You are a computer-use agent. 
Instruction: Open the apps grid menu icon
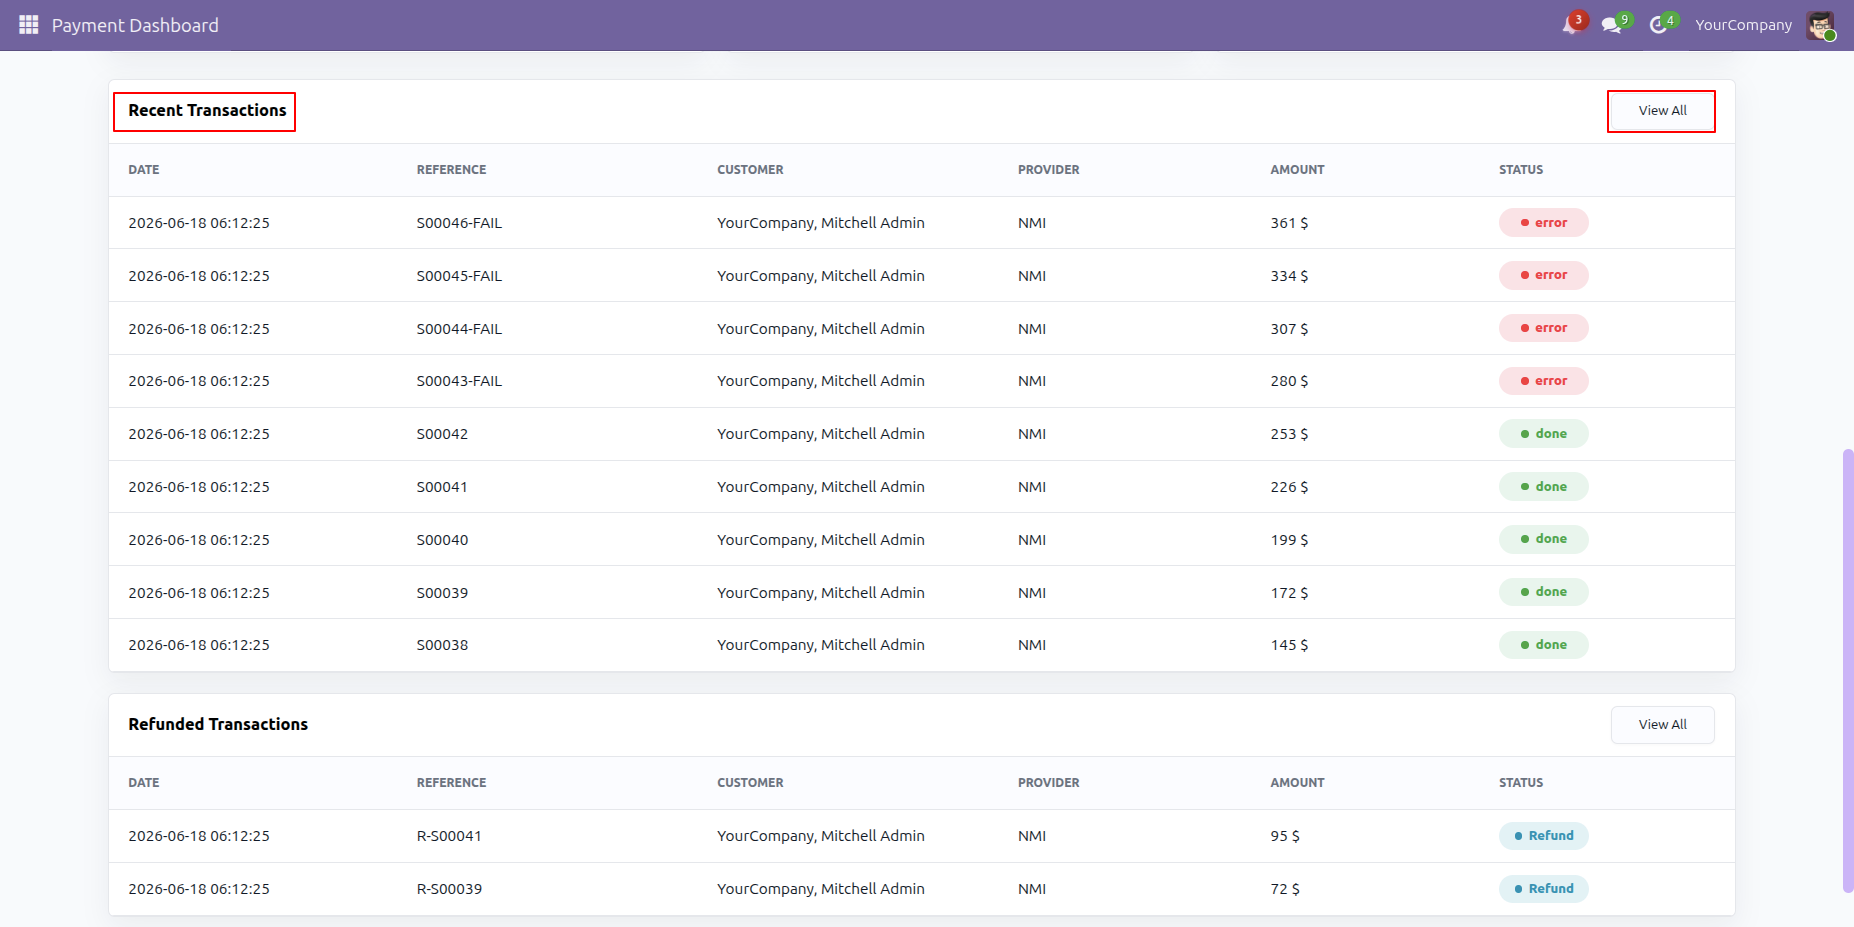coord(28,25)
